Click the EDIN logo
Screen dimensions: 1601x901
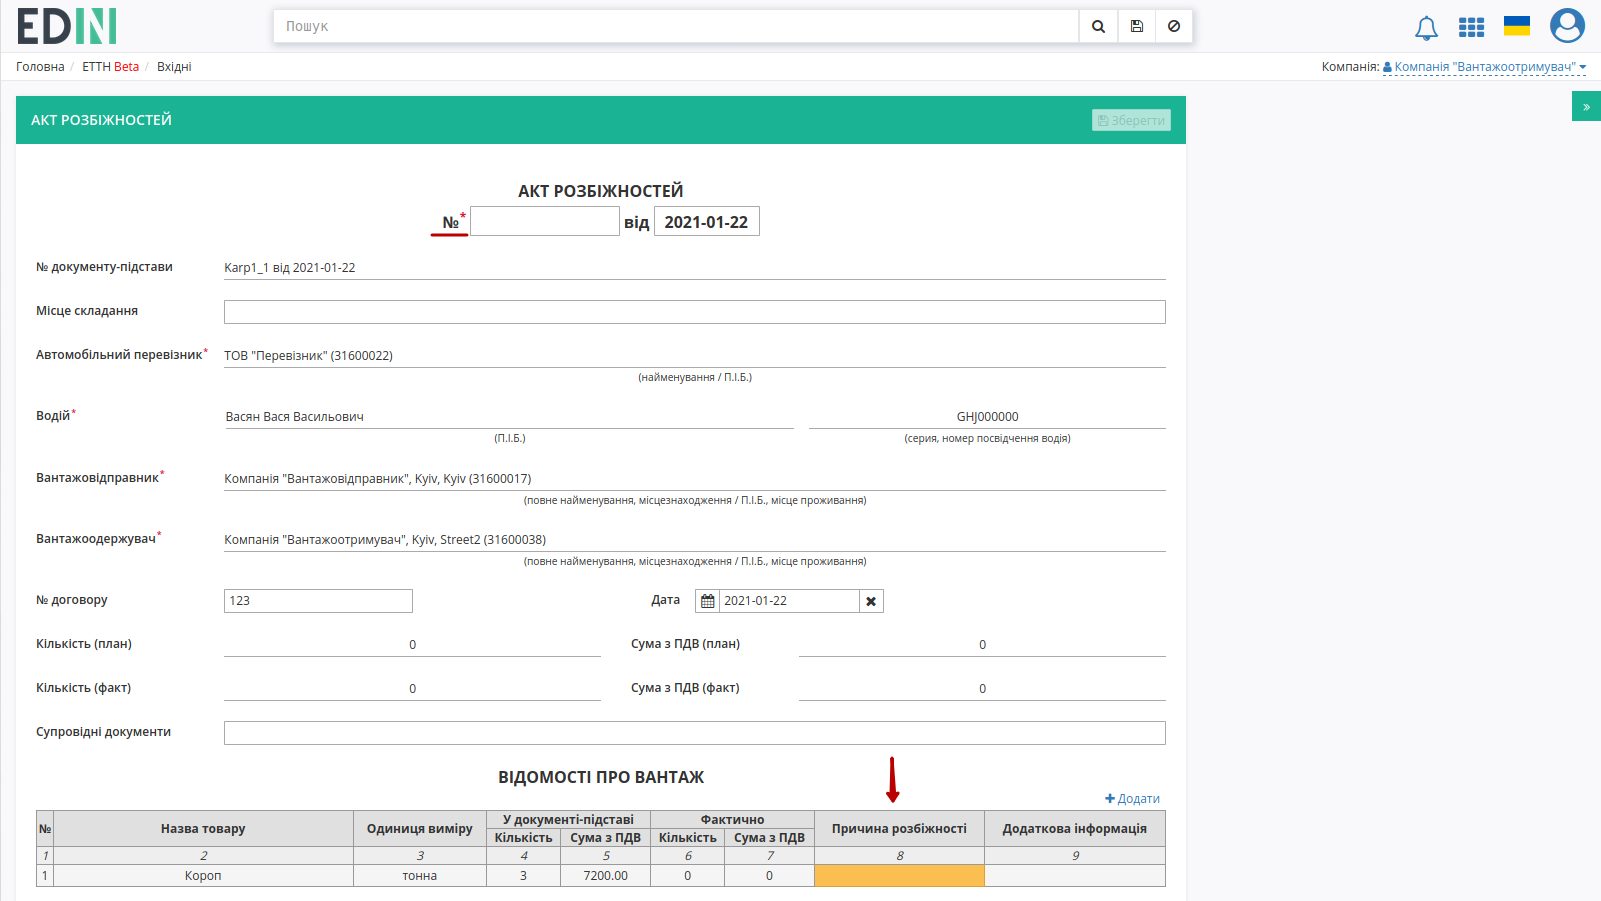pyautogui.click(x=67, y=26)
